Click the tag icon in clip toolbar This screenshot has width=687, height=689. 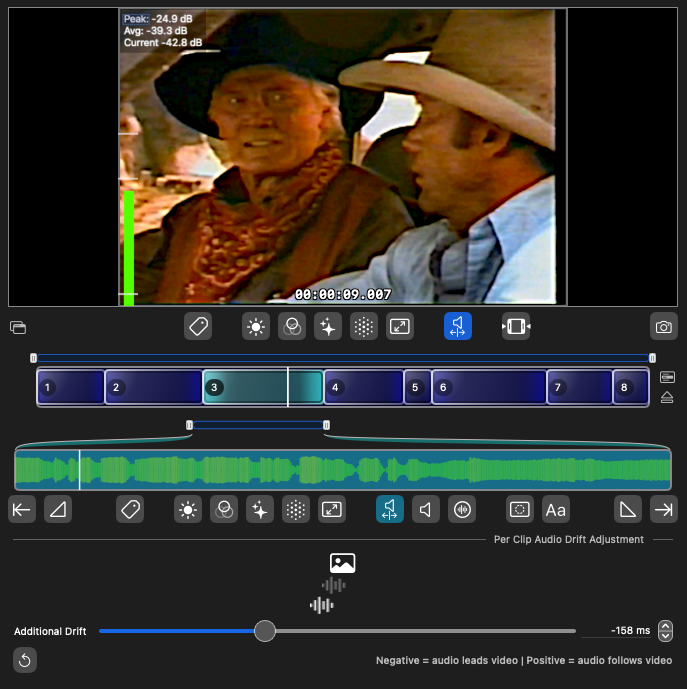pyautogui.click(x=130, y=509)
